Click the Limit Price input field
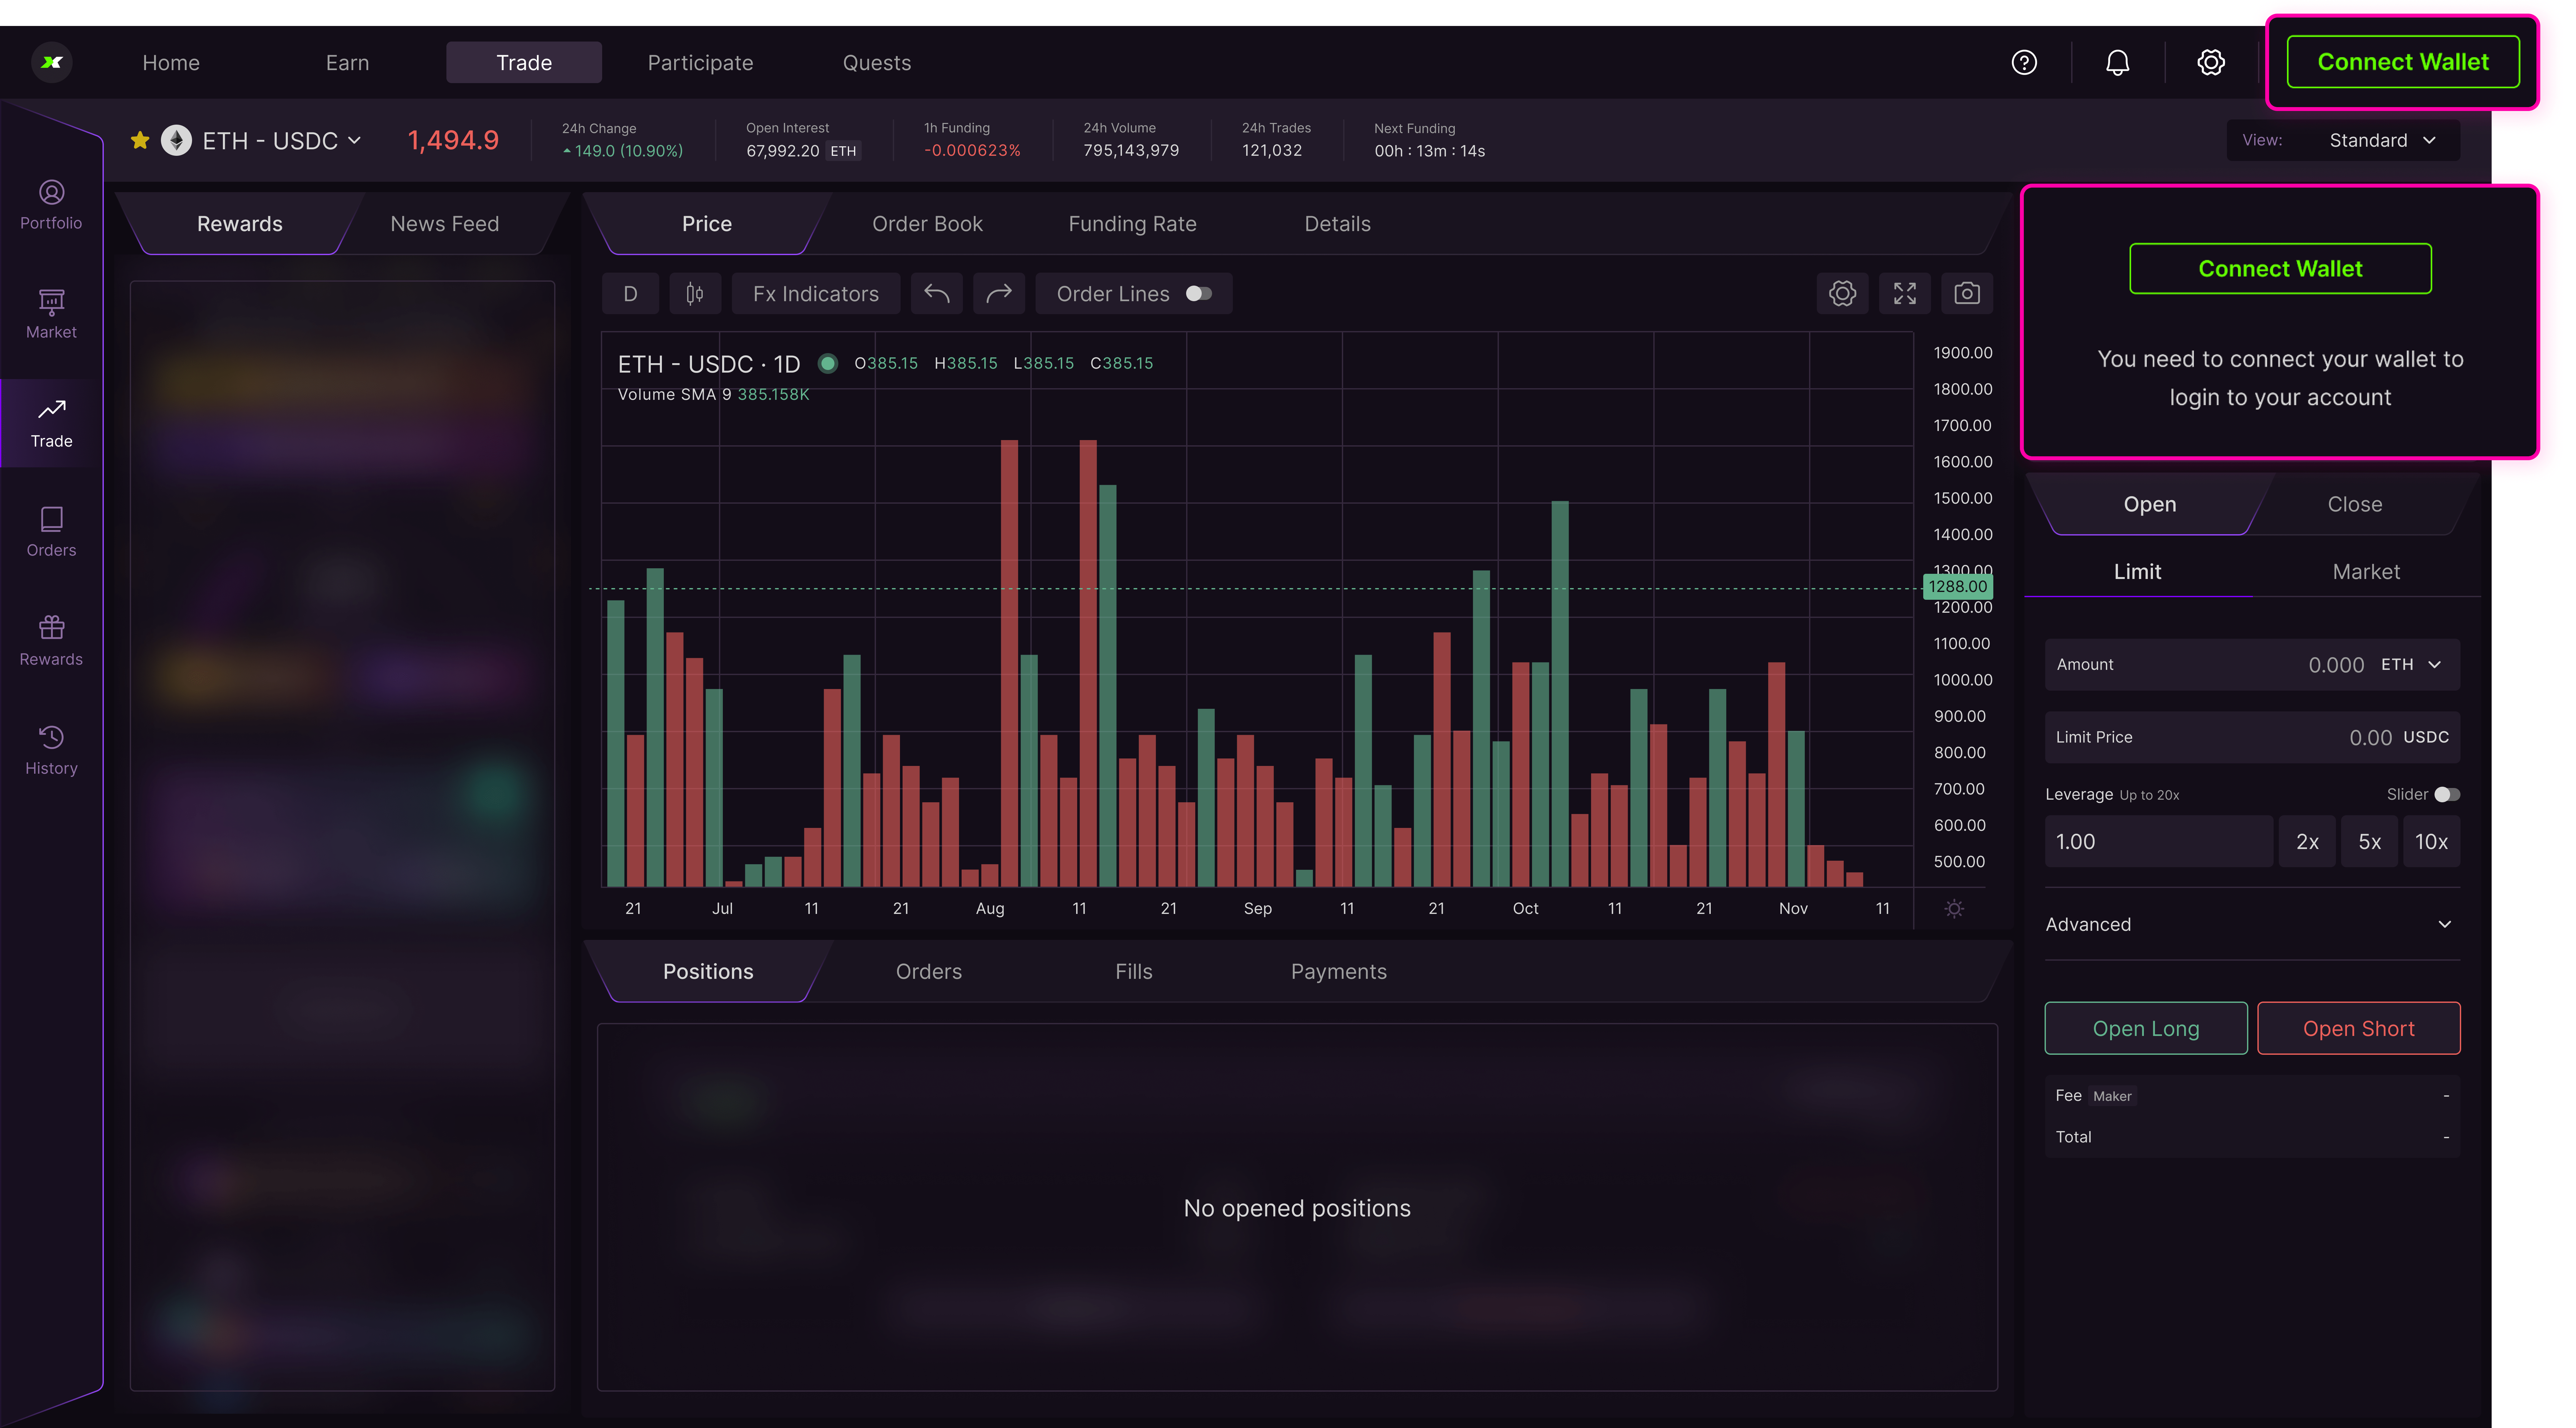 click(2252, 738)
